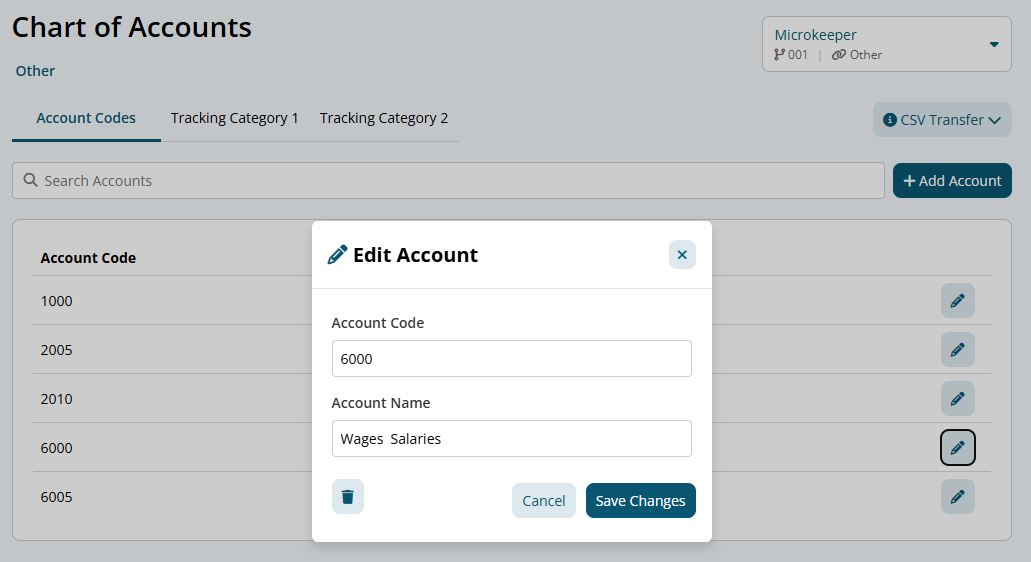Click the pencil edit icon for account 2005
This screenshot has height=562, width=1031.
pyautogui.click(x=957, y=349)
